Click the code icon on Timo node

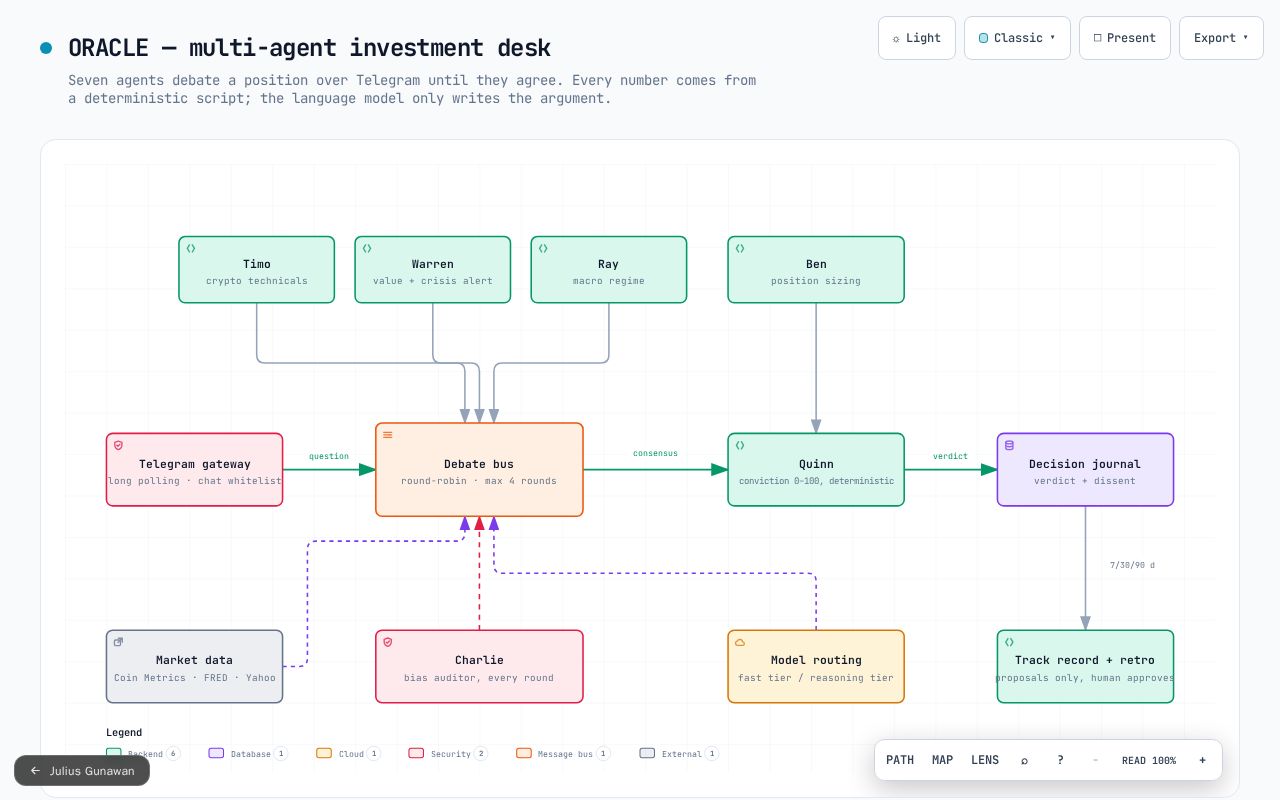(x=191, y=248)
